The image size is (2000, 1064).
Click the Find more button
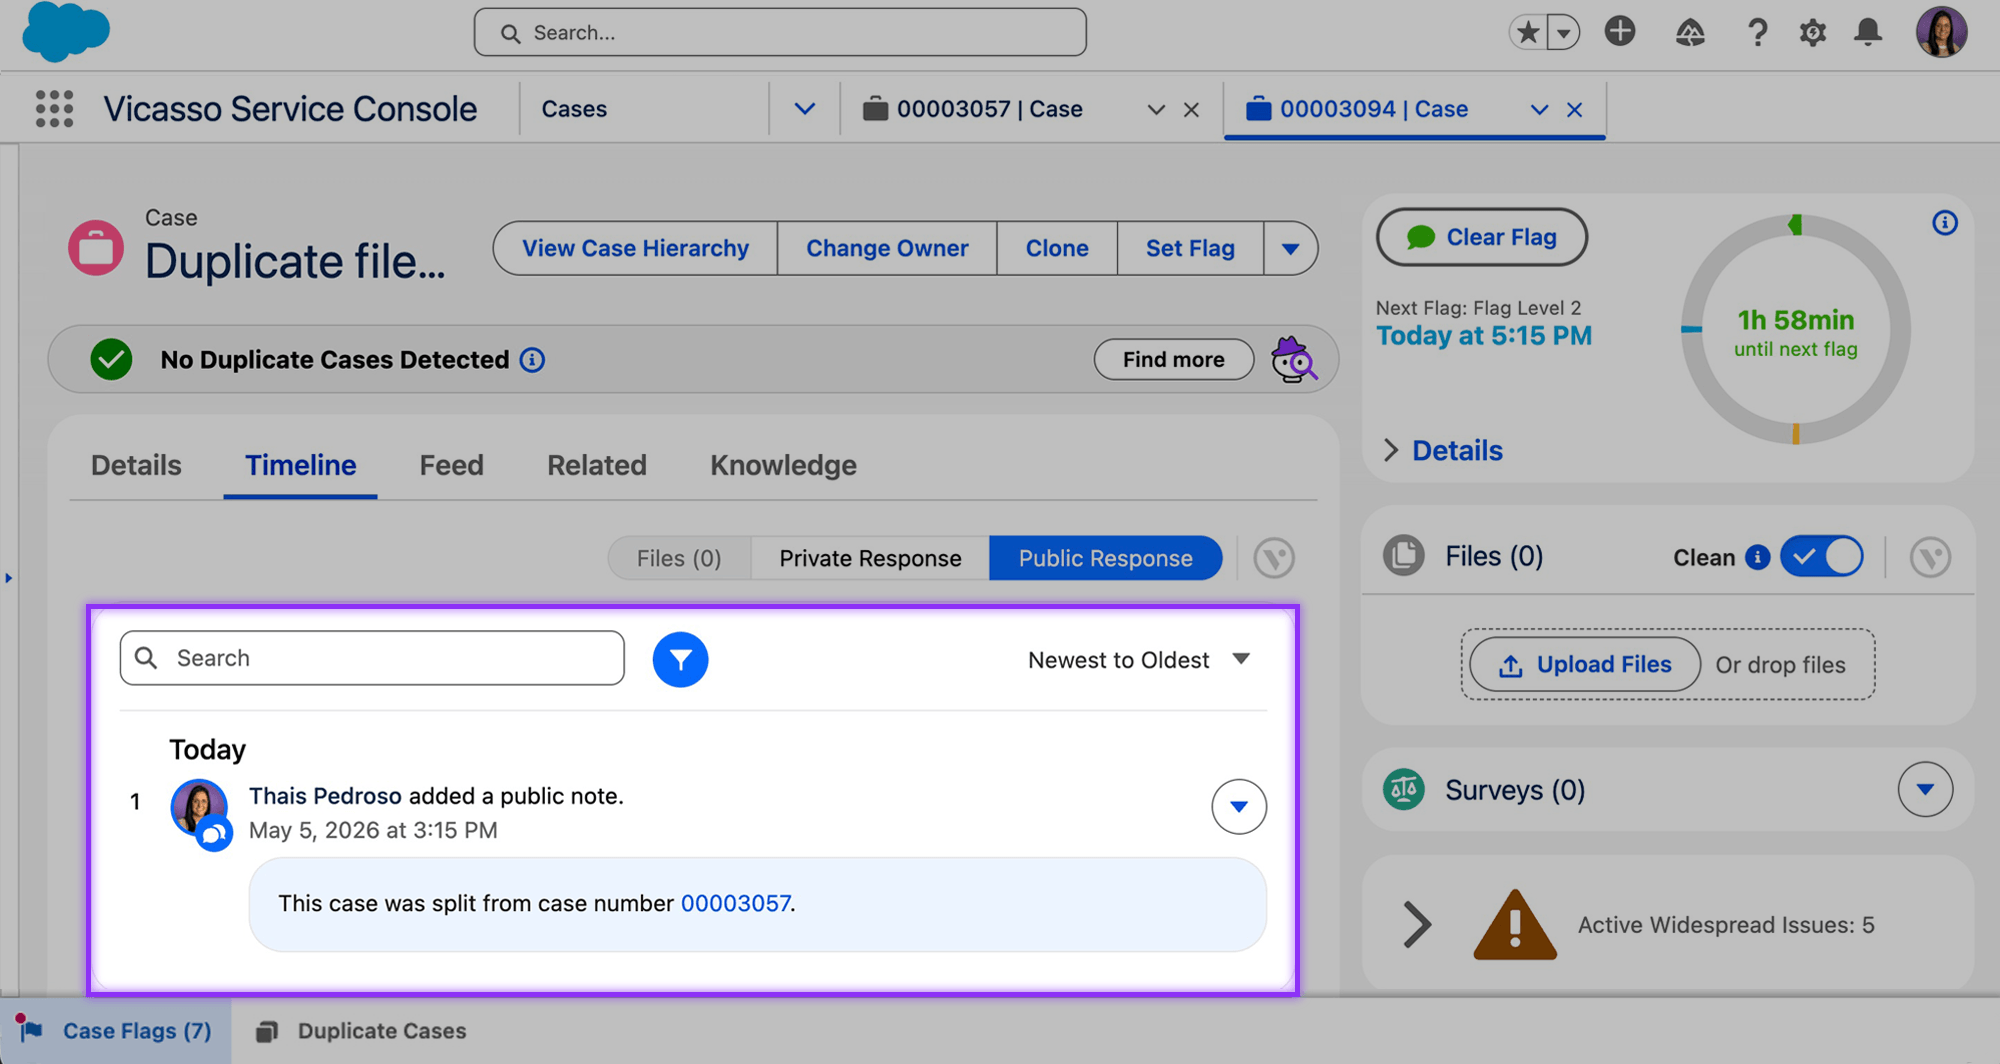pyautogui.click(x=1173, y=360)
